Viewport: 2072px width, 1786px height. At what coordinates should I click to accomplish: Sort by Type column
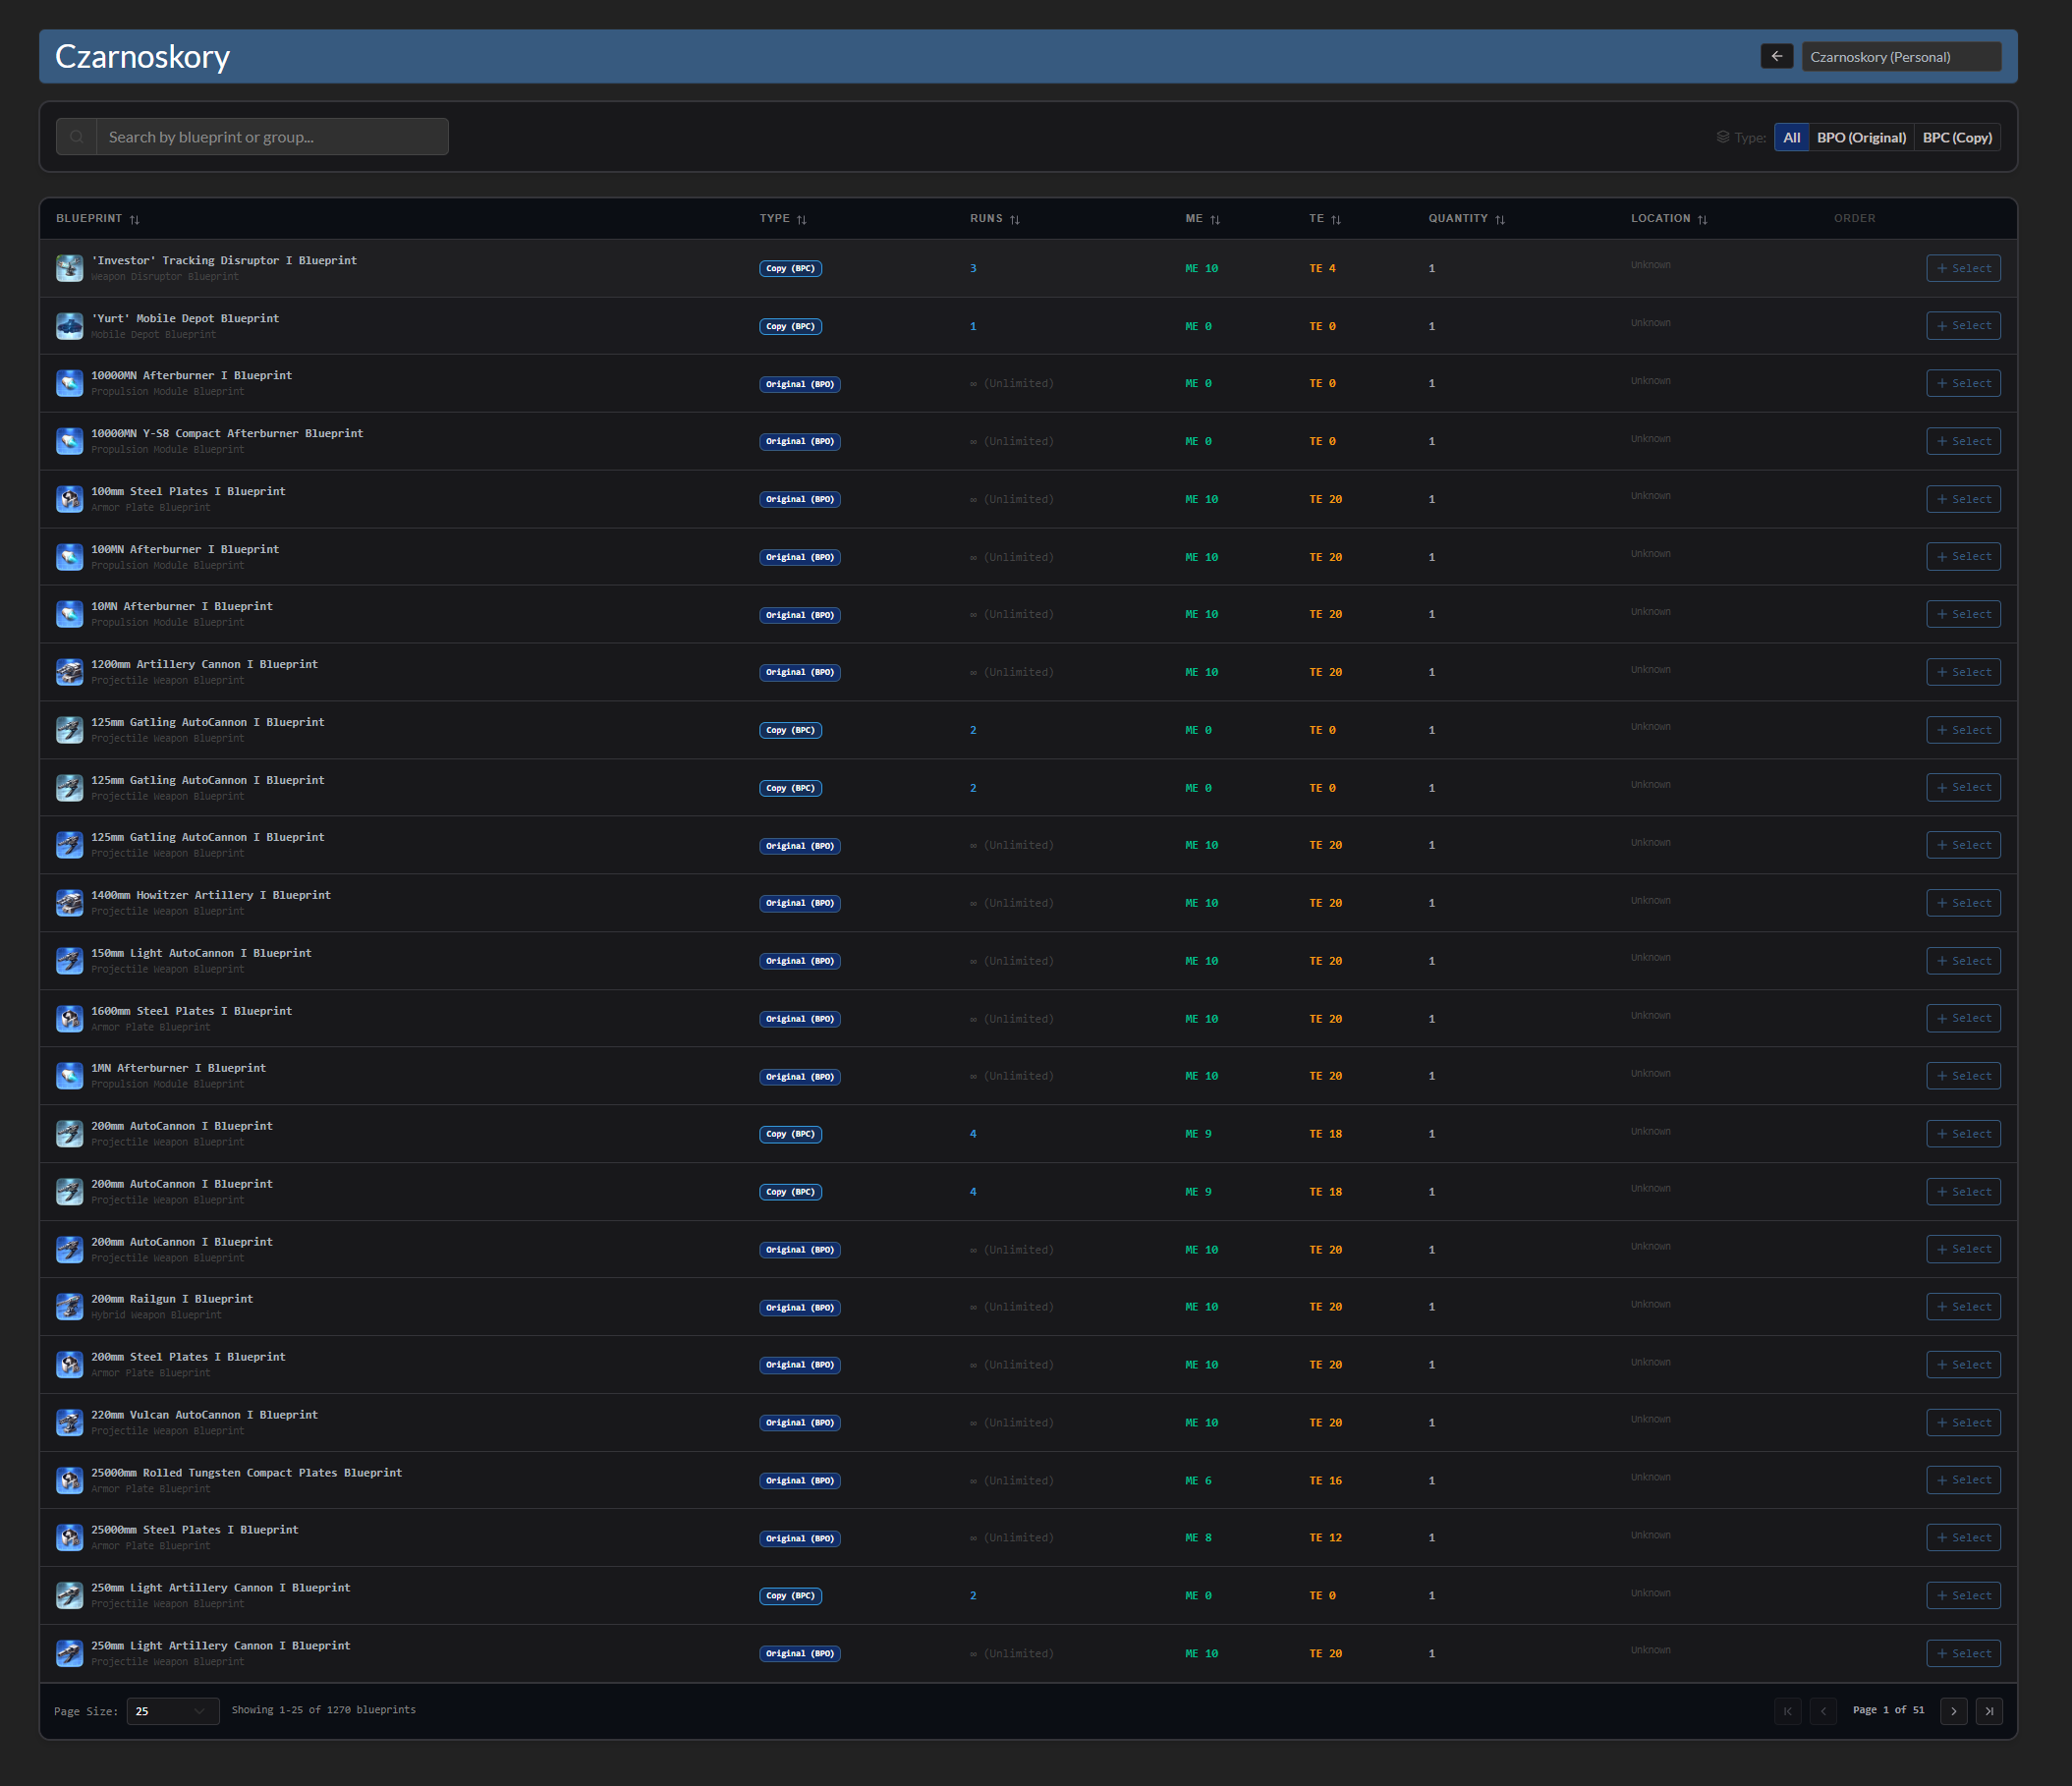pos(783,219)
